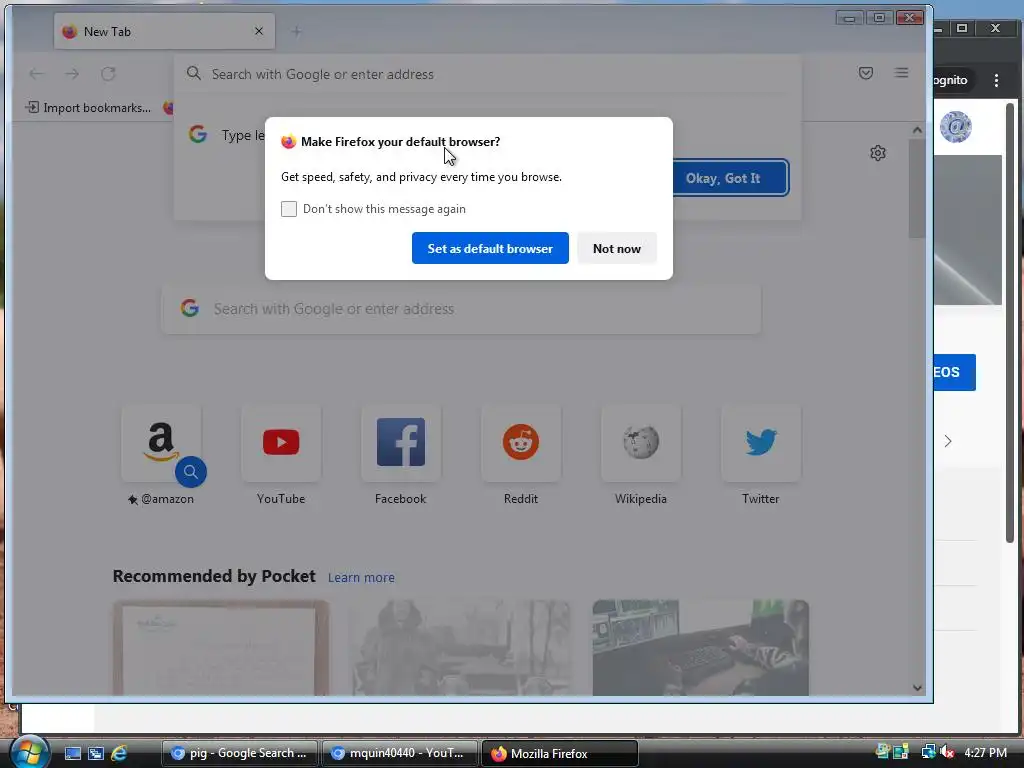Image resolution: width=1024 pixels, height=768 pixels.
Task: Reload the page with refresh icon
Action: coord(108,74)
